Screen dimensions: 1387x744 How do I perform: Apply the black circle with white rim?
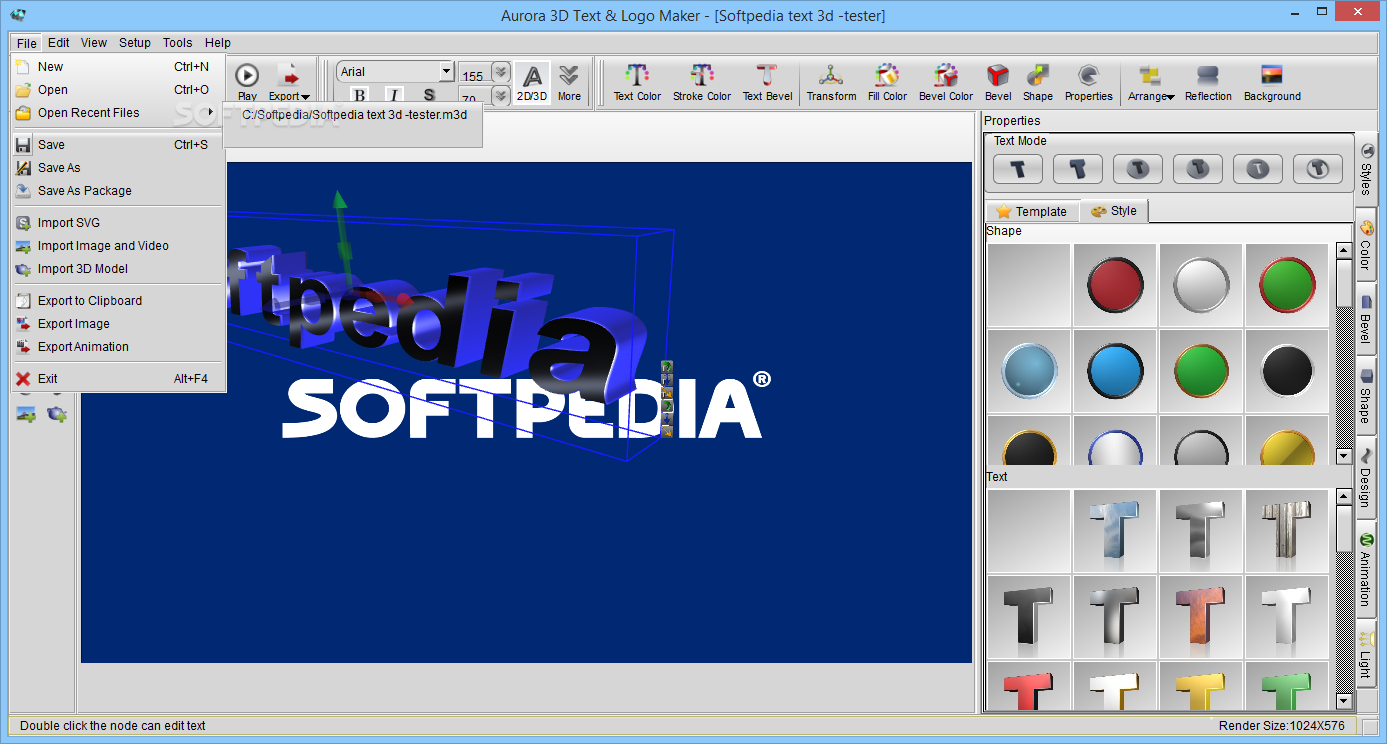coord(1287,371)
